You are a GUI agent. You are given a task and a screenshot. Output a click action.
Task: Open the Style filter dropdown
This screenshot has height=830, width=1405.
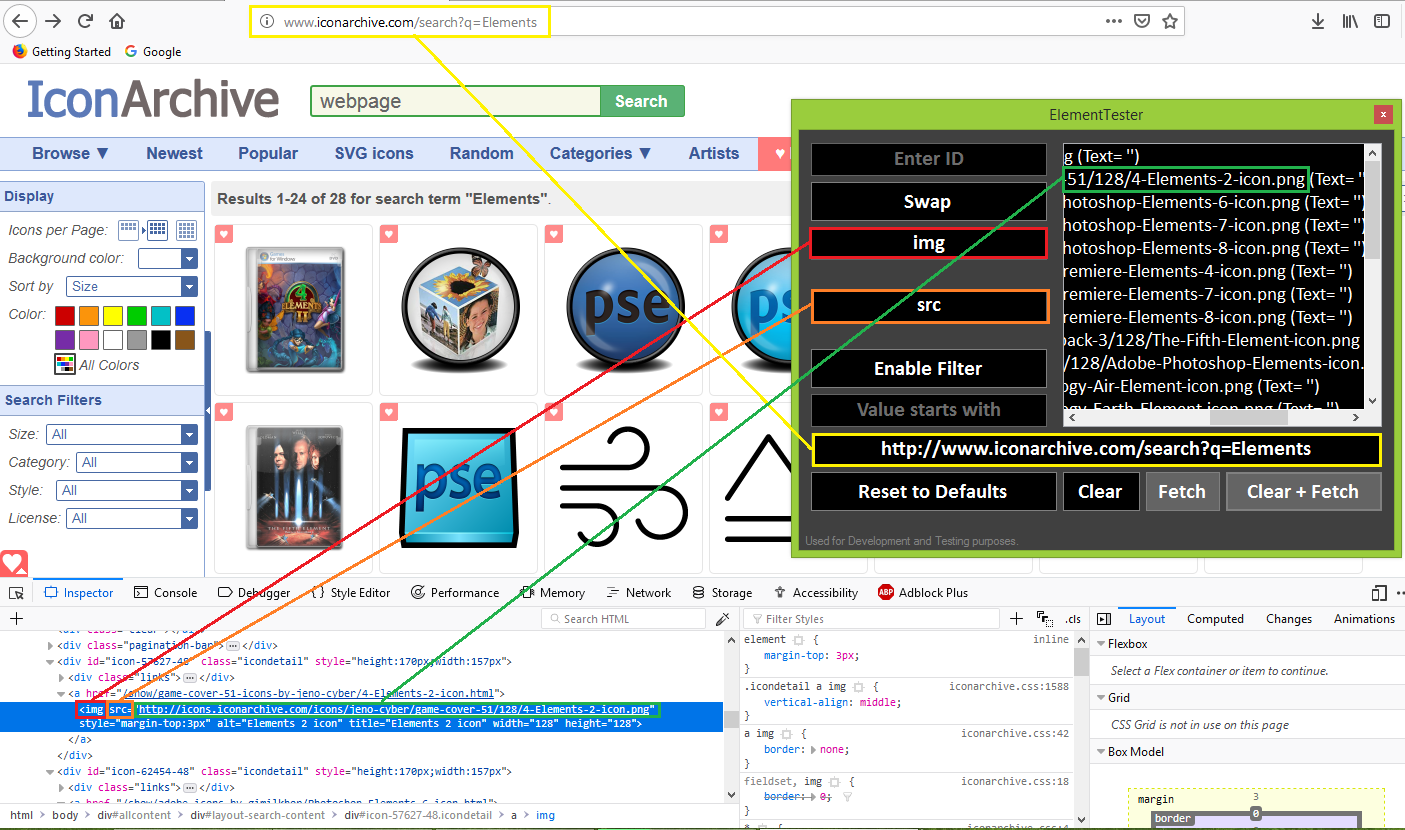tap(126, 490)
